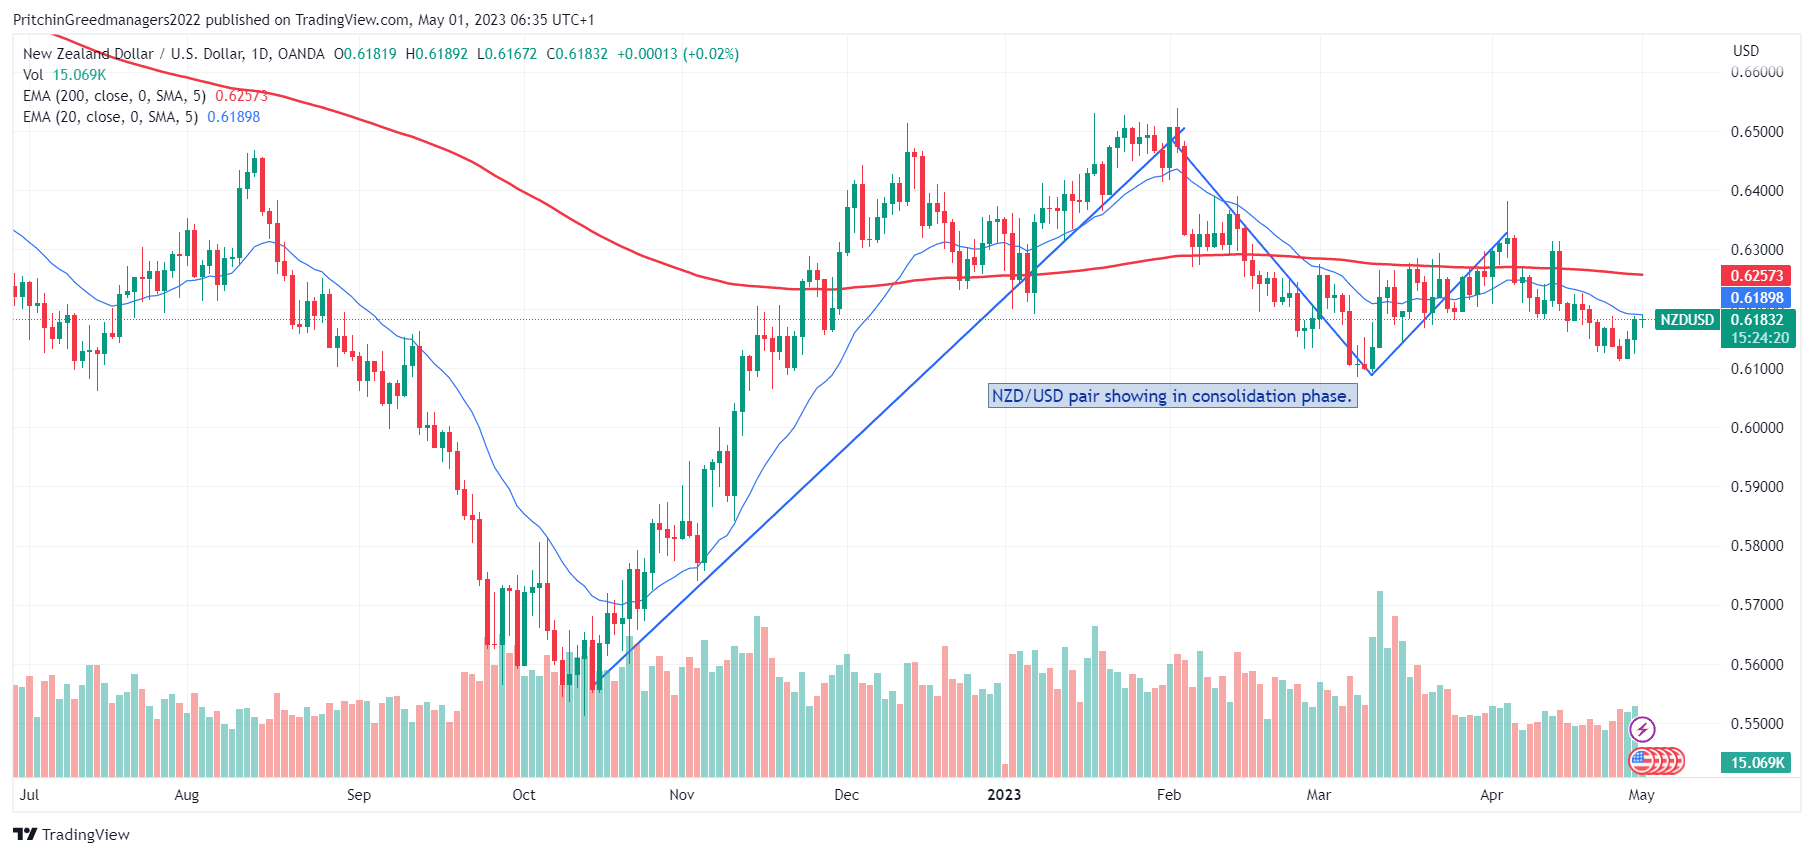Click the 15:24:20 countdown timer label
Screen dimensions: 1814x856
point(1760,338)
